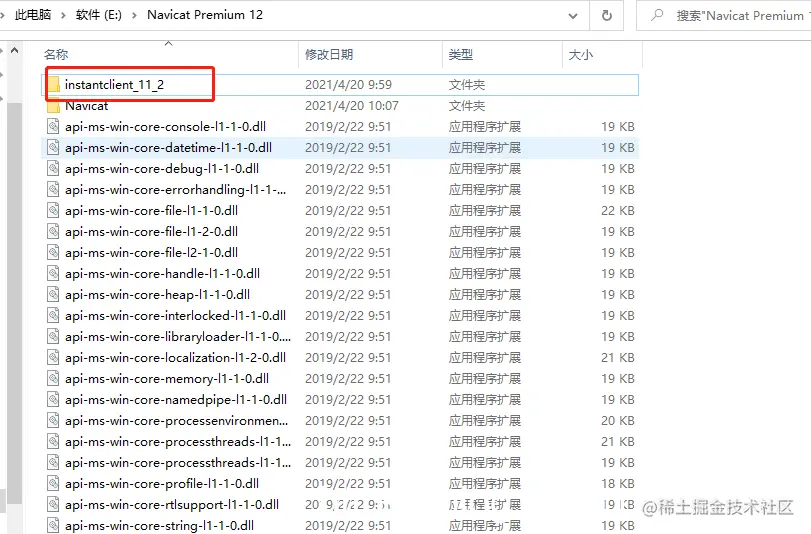The height and width of the screenshot is (534, 811).
Task: Select api-ms-win-core-localization-l1-2-0.dll name
Action: click(x=175, y=358)
